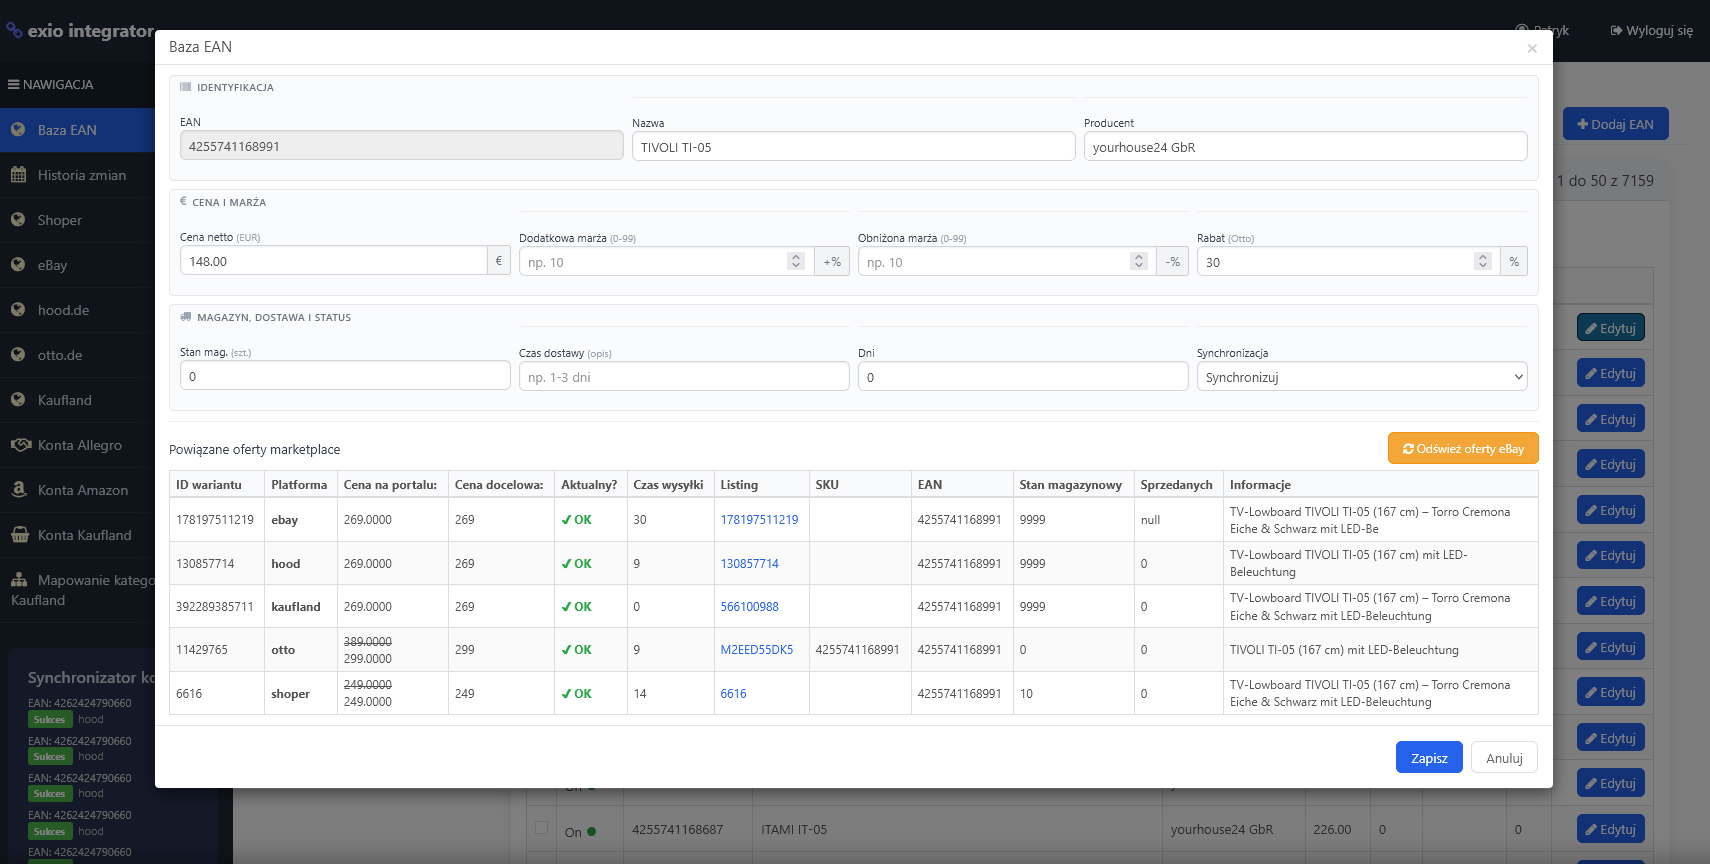
Task: Click the Czas dostawy description field
Action: tap(684, 377)
